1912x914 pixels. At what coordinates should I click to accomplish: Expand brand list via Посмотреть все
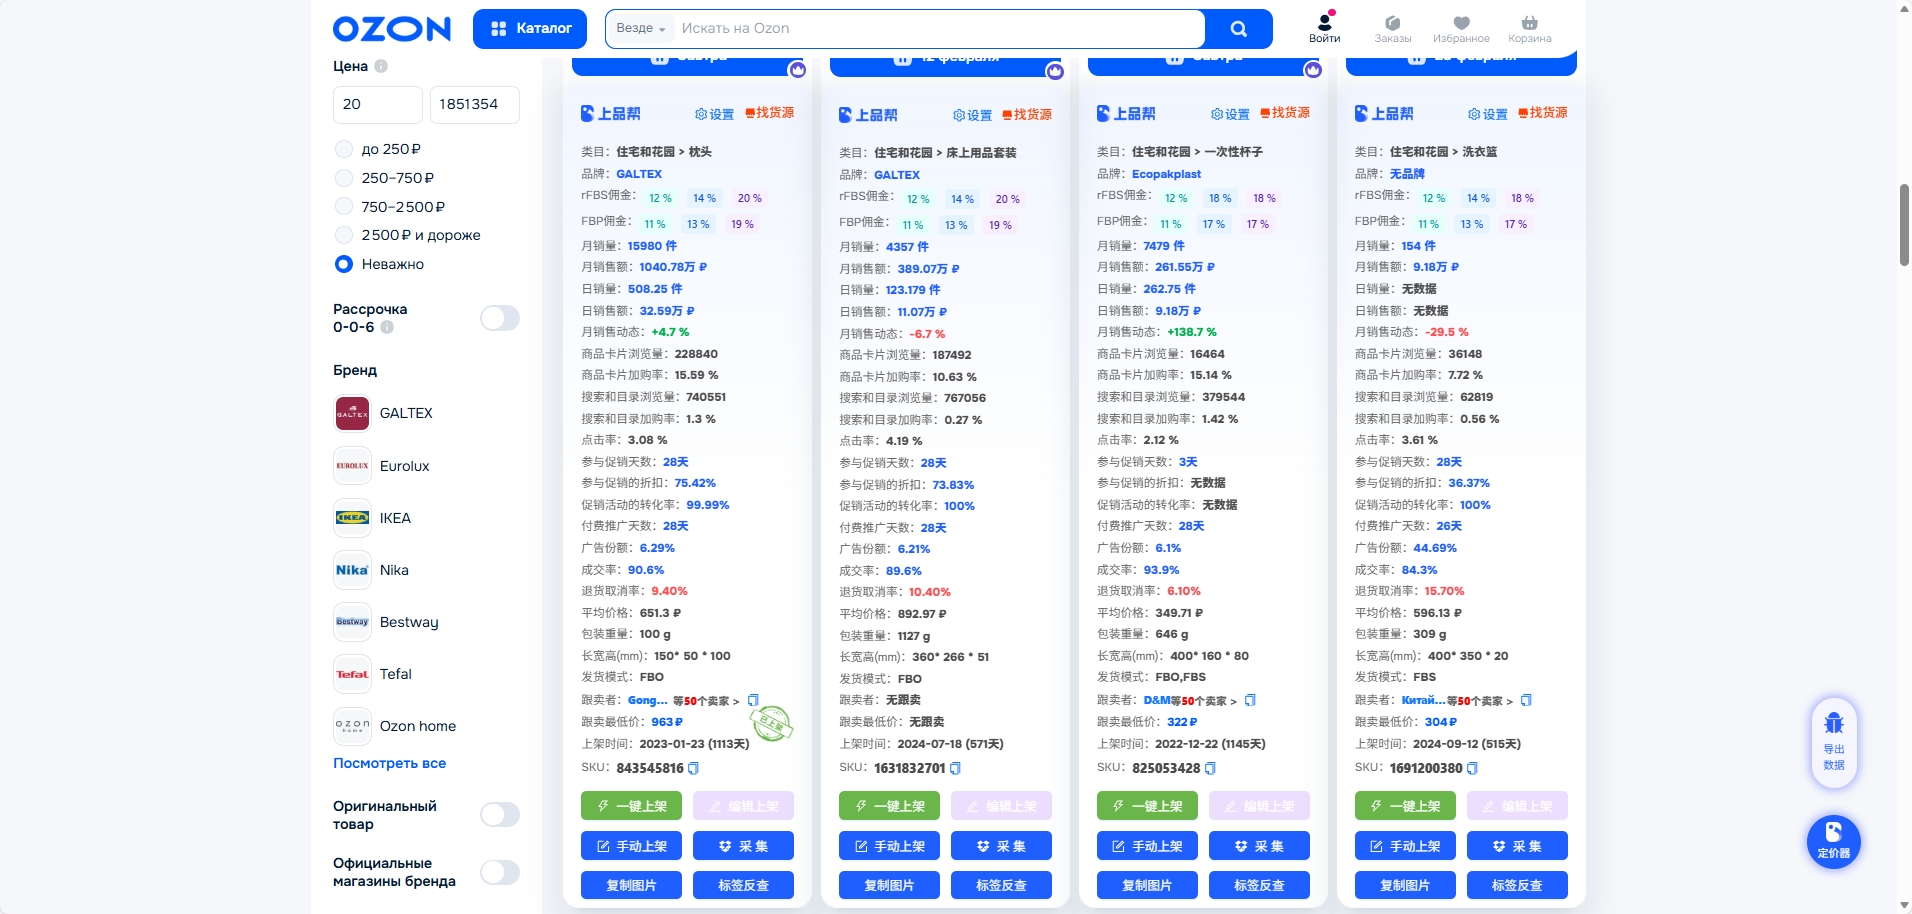pos(389,763)
